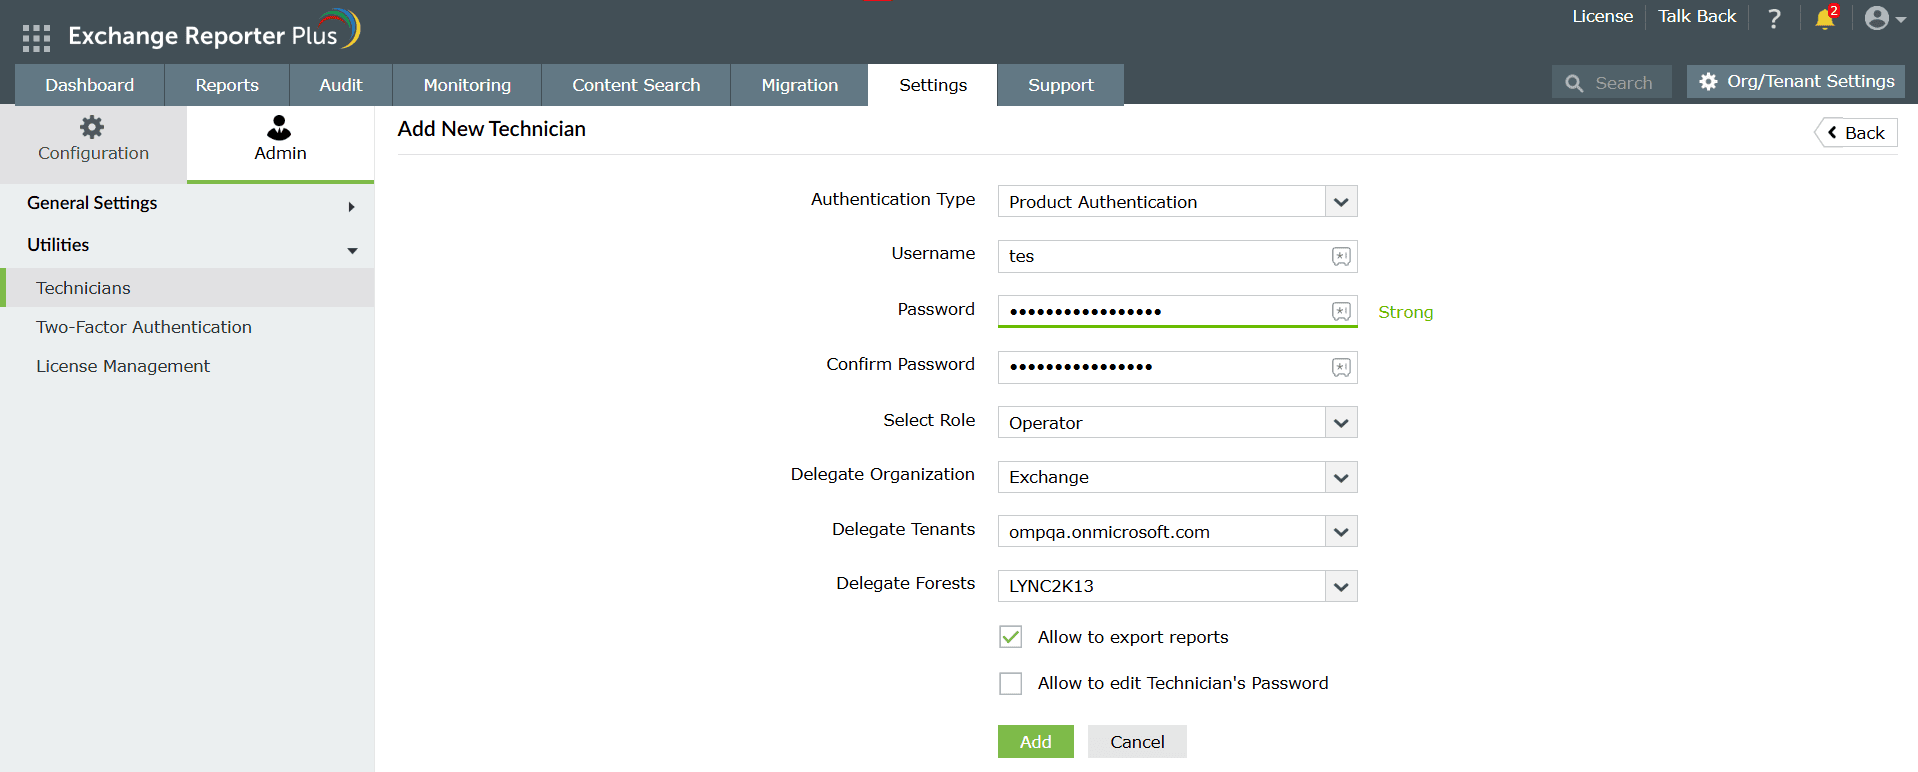The image size is (1918, 772).
Task: Open the Authentication Type dropdown
Action: (1177, 202)
